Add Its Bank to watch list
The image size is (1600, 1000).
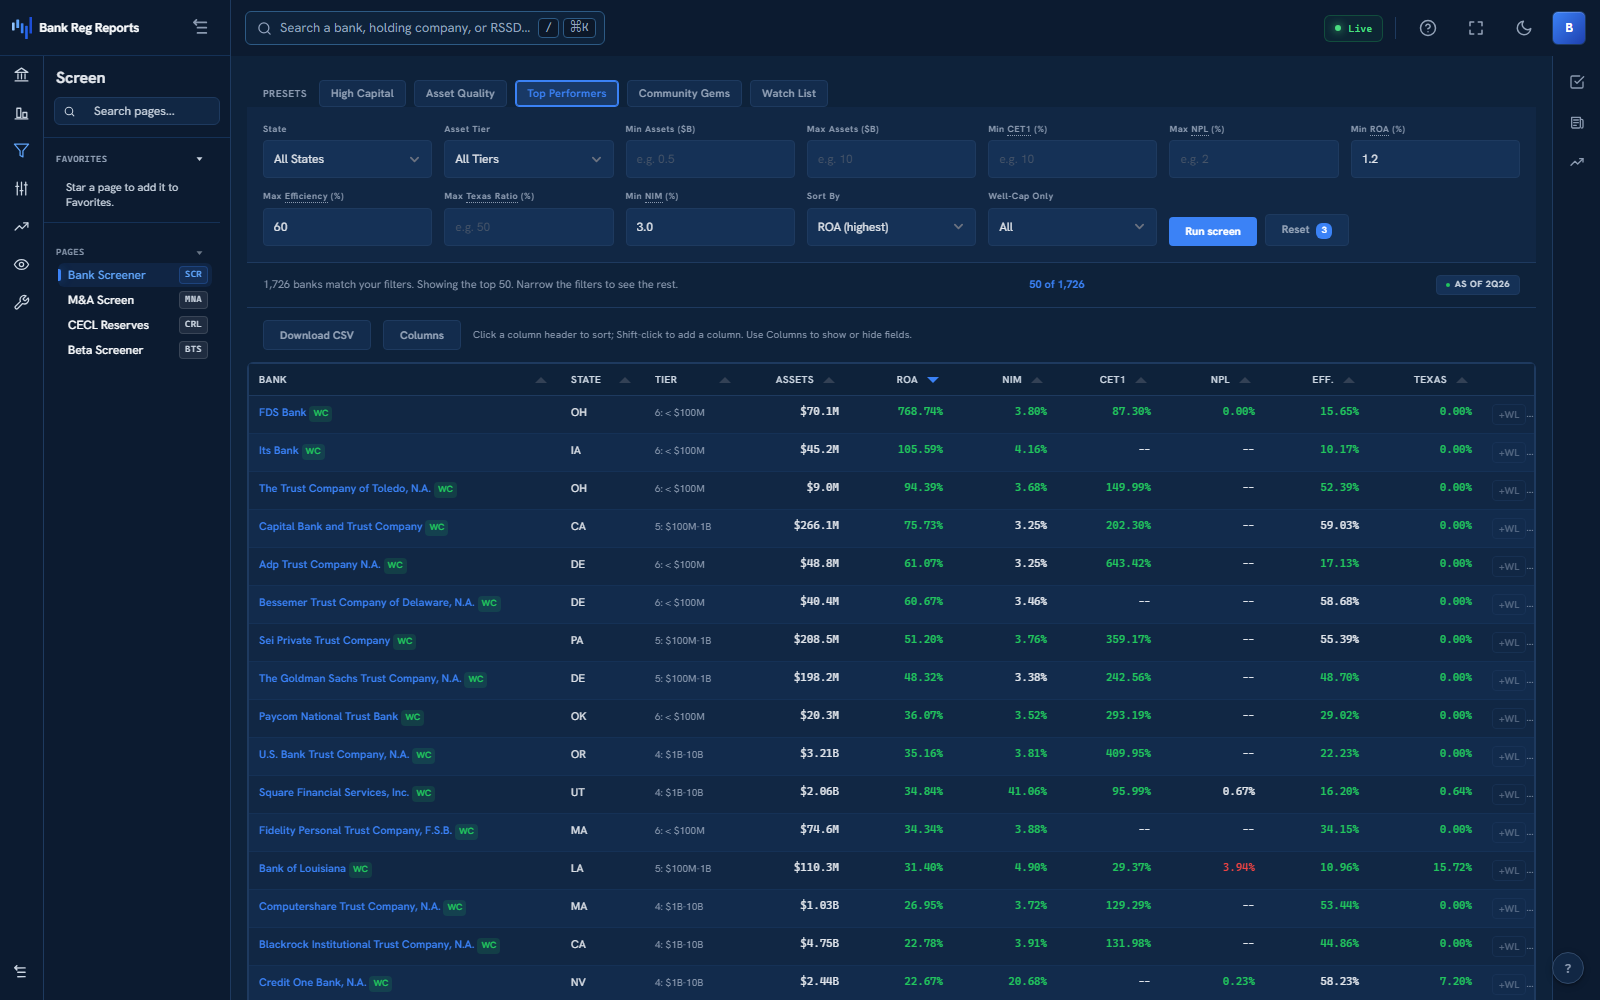pos(1508,452)
